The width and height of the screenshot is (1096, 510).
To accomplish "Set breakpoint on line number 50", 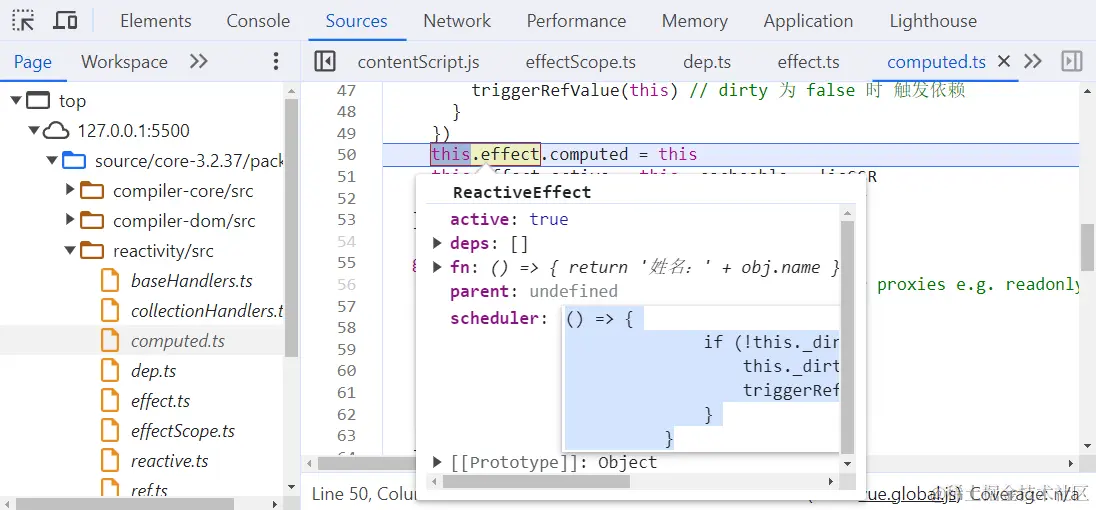I will [346, 154].
